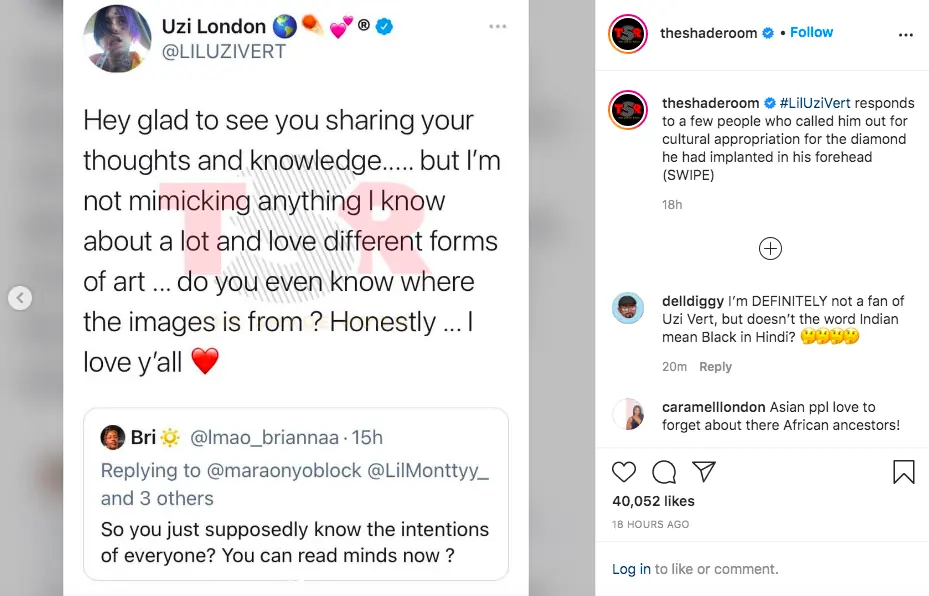
Task: Open post options three-dot menu
Action: point(906,34)
